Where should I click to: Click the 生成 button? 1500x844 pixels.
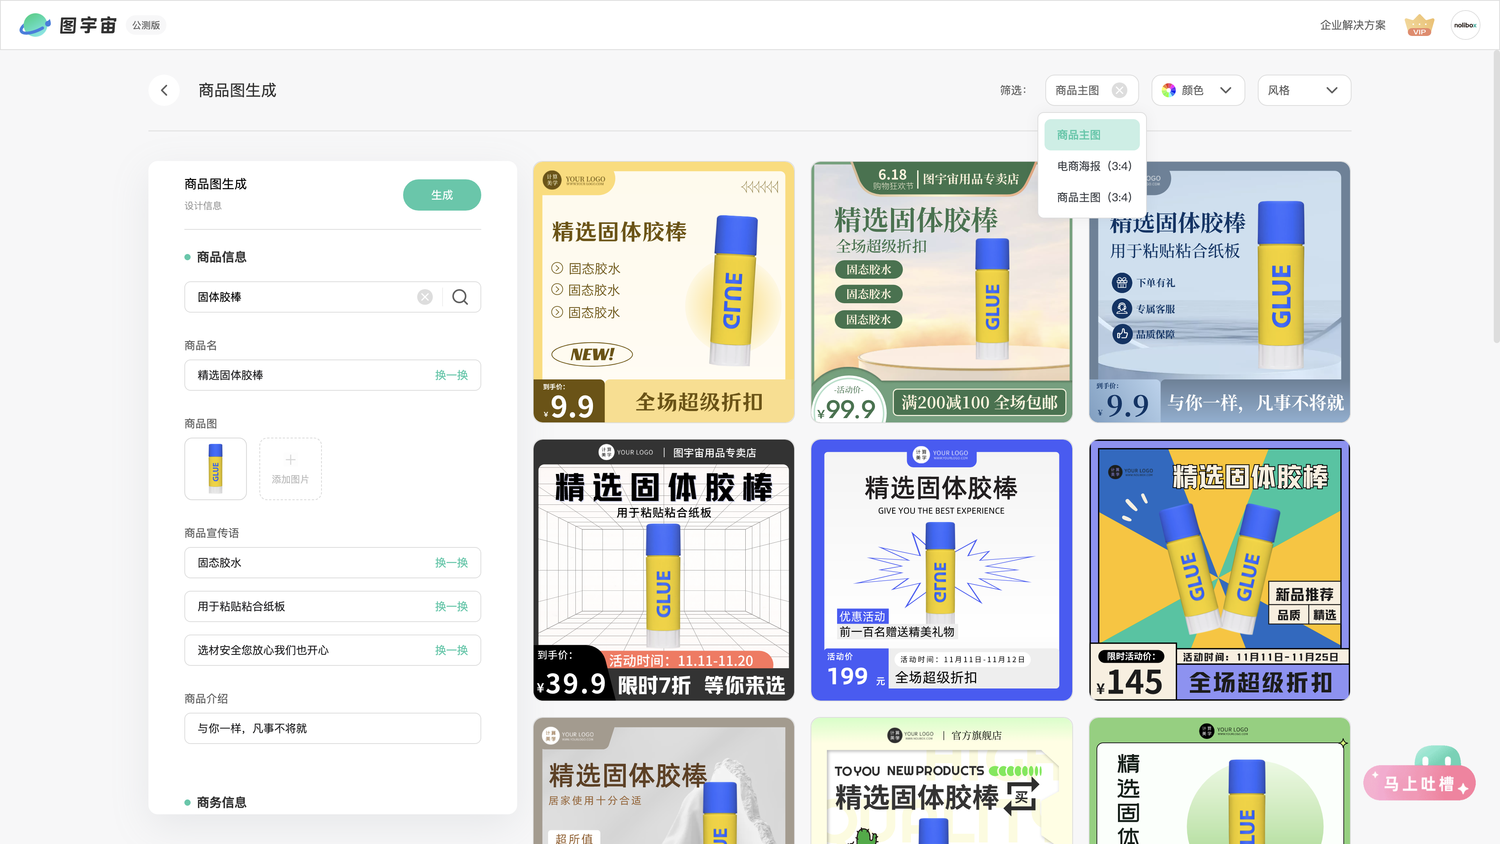point(442,195)
